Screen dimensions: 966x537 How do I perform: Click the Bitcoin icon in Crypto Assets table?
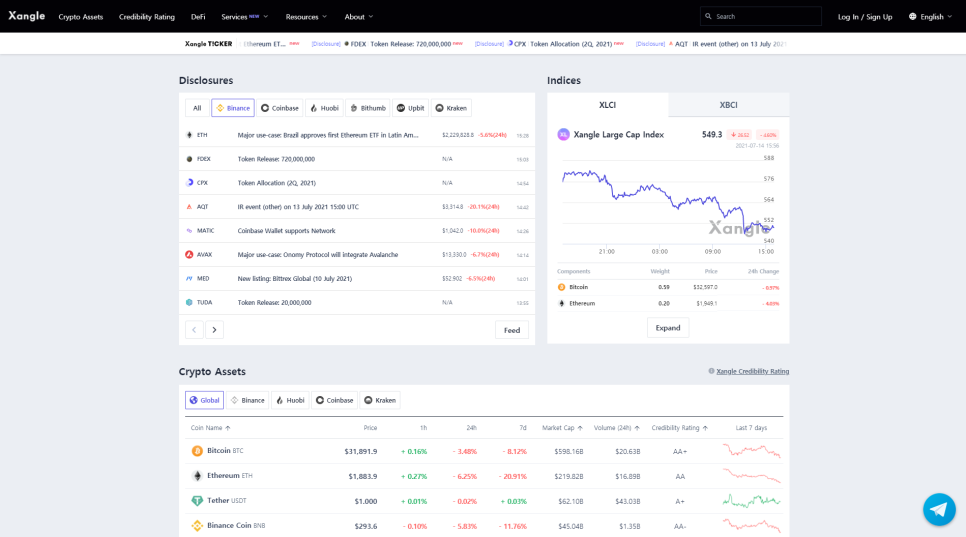coord(197,451)
